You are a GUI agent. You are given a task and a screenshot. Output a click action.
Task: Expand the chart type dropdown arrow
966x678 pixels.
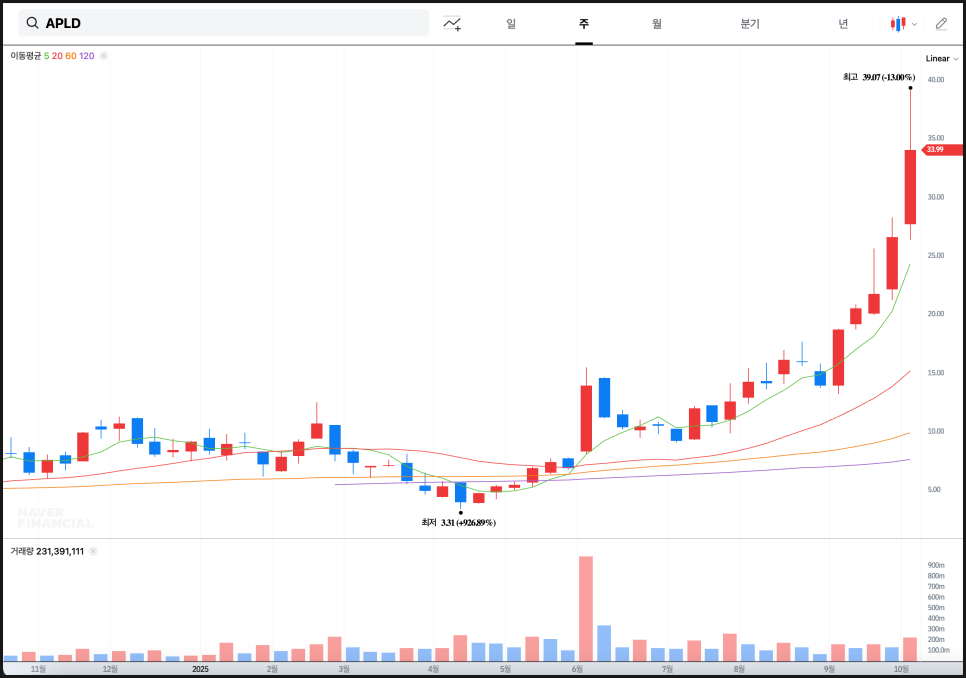[x=914, y=24]
